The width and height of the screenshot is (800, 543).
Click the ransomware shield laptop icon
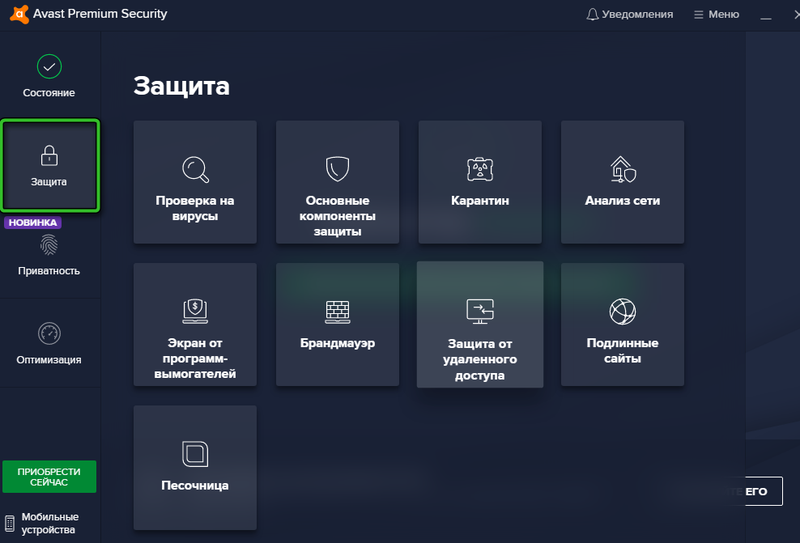click(x=195, y=311)
